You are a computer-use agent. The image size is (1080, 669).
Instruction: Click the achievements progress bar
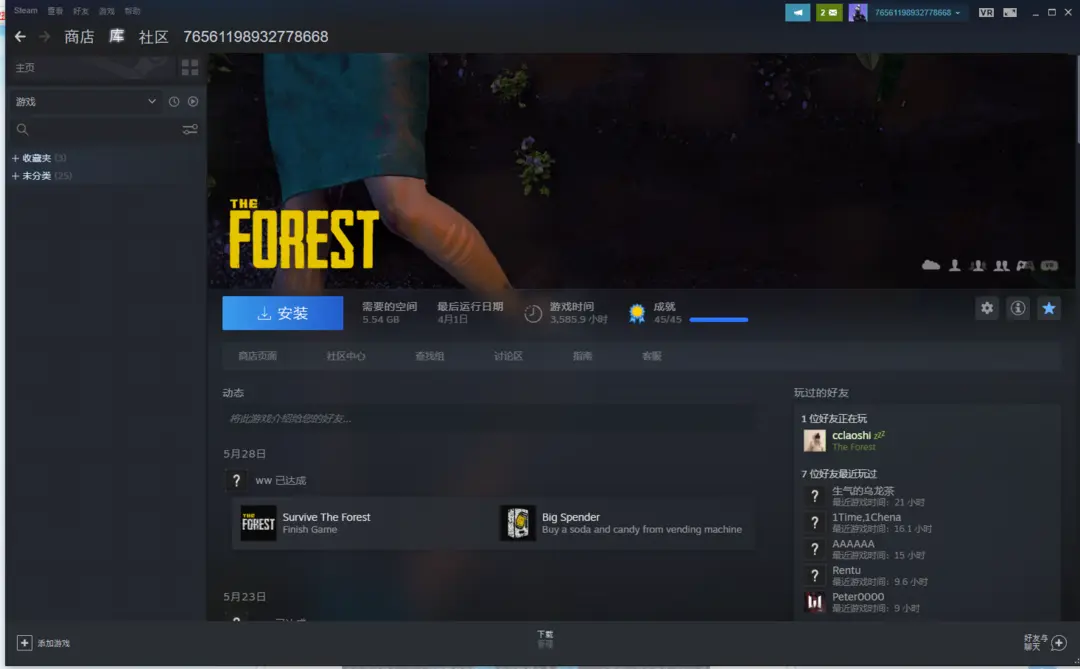point(718,320)
